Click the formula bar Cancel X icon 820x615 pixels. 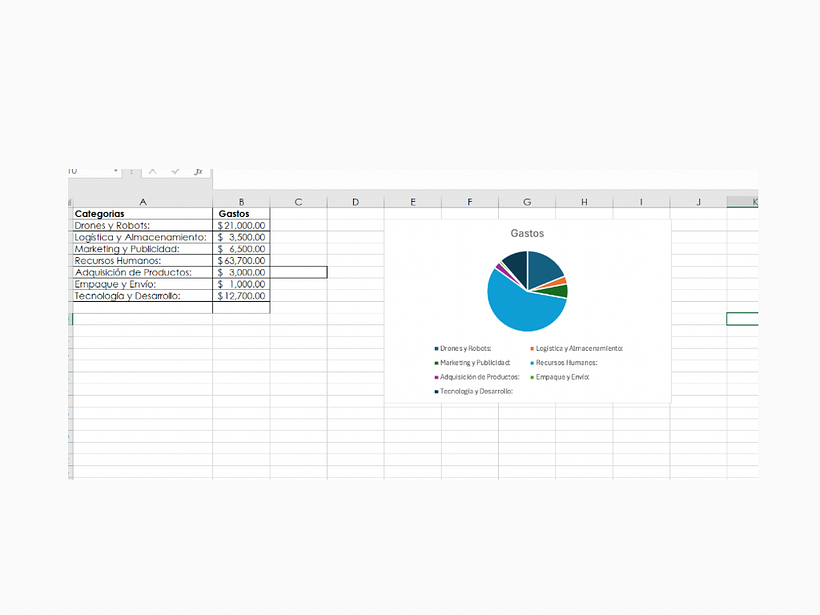[x=153, y=171]
